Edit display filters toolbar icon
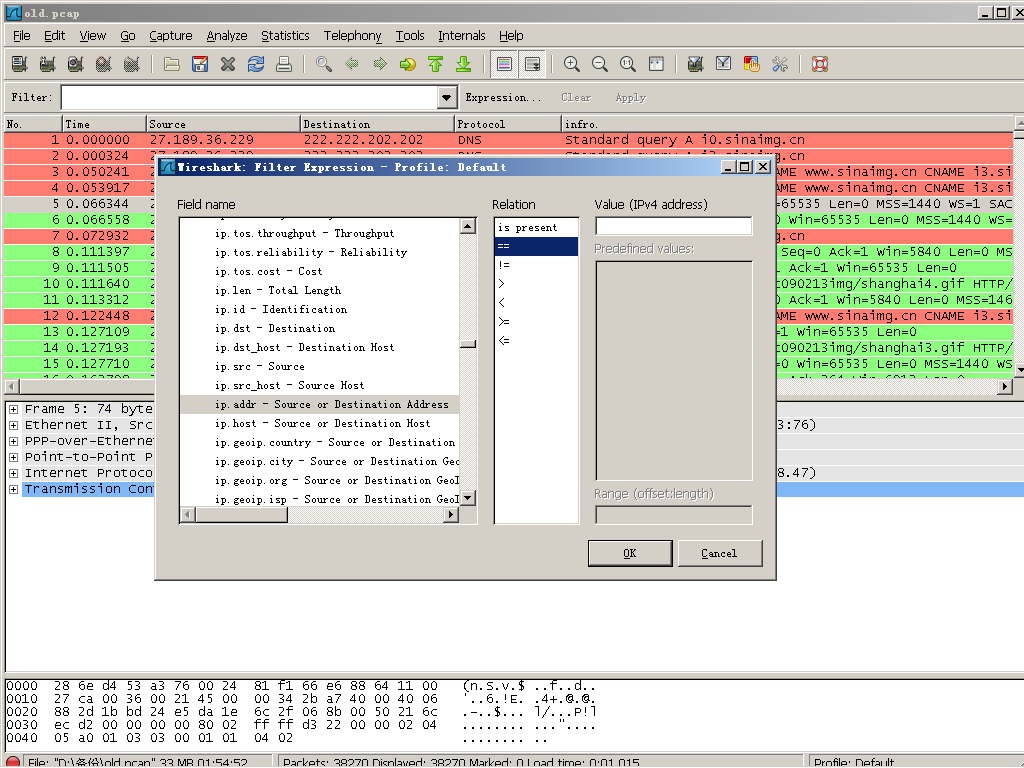This screenshot has height=768, width=1024. [724, 64]
